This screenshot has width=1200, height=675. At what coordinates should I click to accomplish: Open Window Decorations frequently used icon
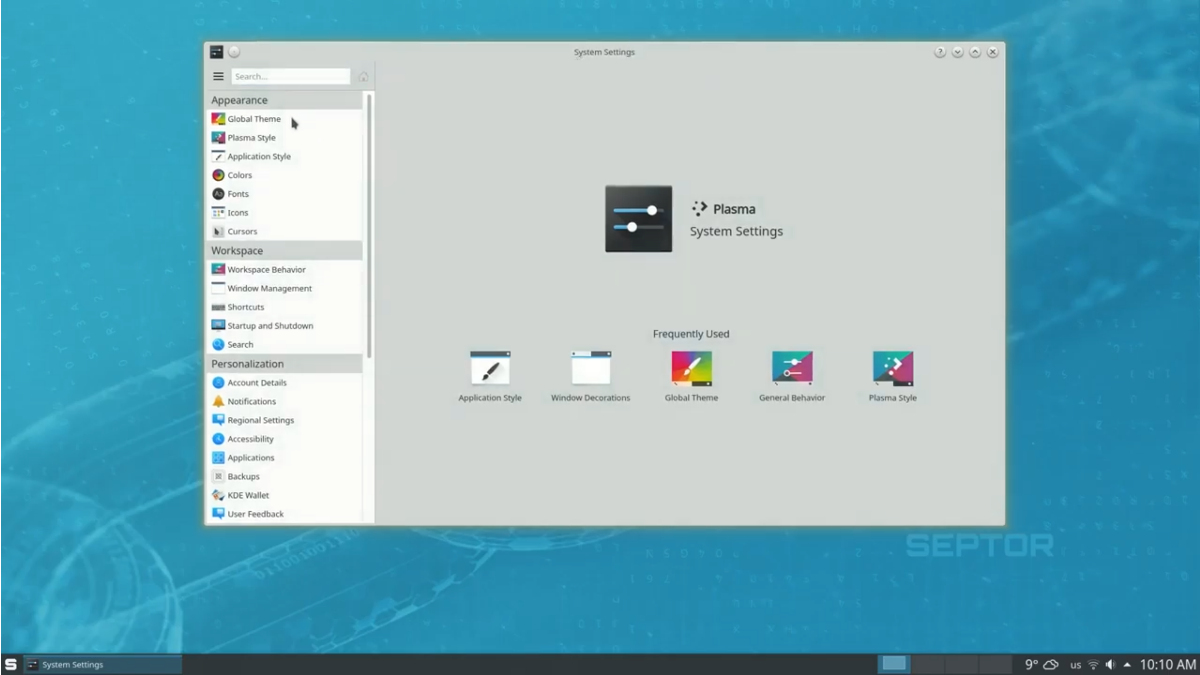tap(590, 368)
